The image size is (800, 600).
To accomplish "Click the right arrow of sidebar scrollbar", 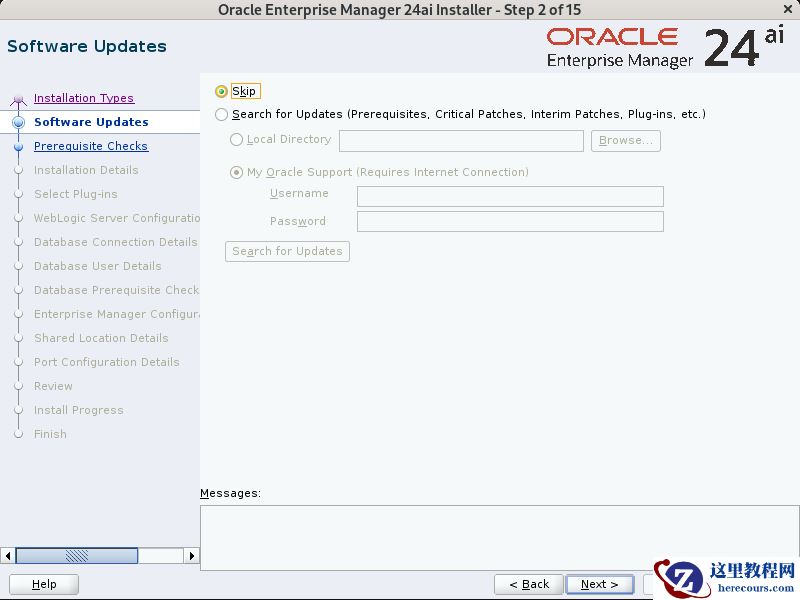I will click(191, 556).
